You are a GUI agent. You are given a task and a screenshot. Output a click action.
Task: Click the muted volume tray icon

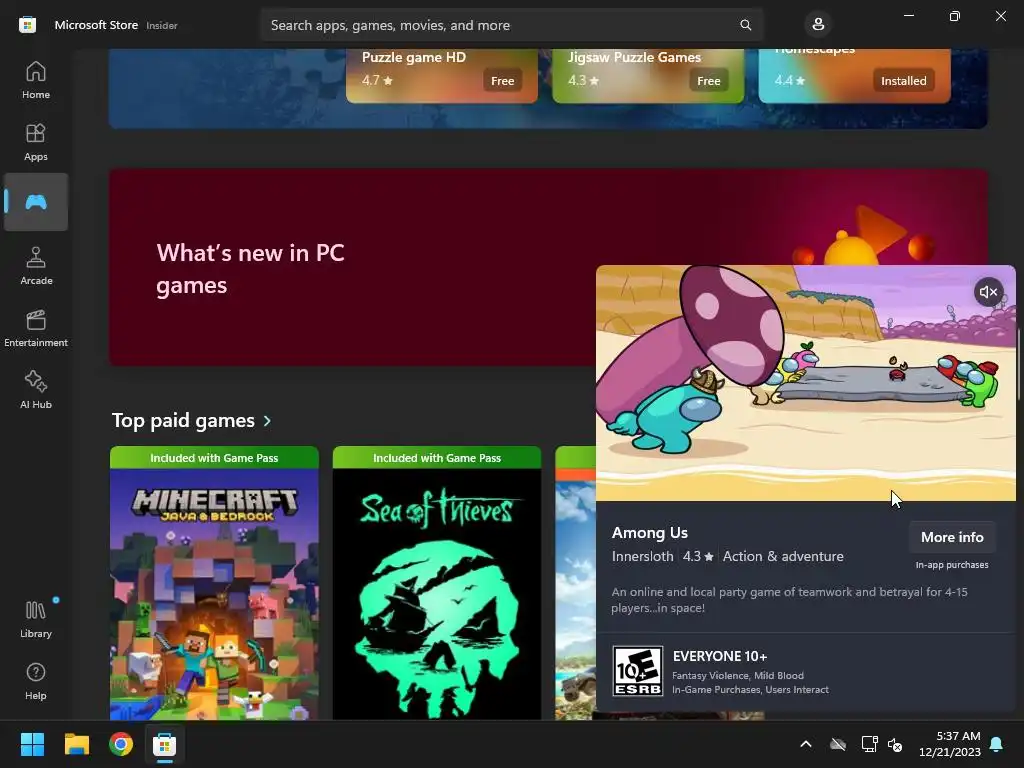click(x=895, y=744)
